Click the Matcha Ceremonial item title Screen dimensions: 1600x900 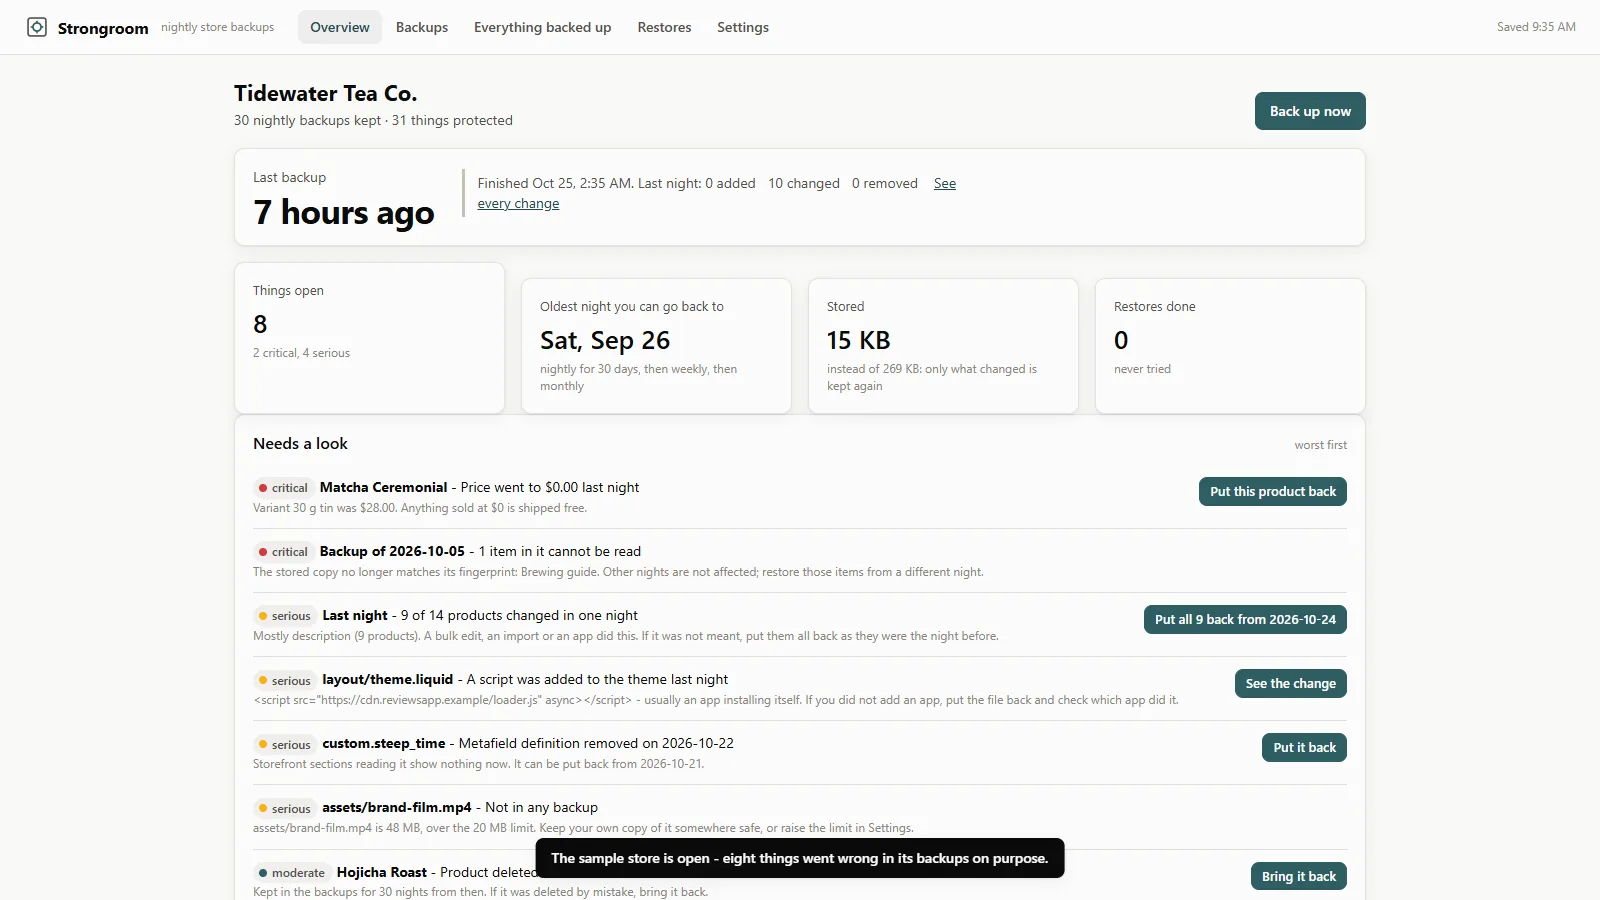(383, 487)
